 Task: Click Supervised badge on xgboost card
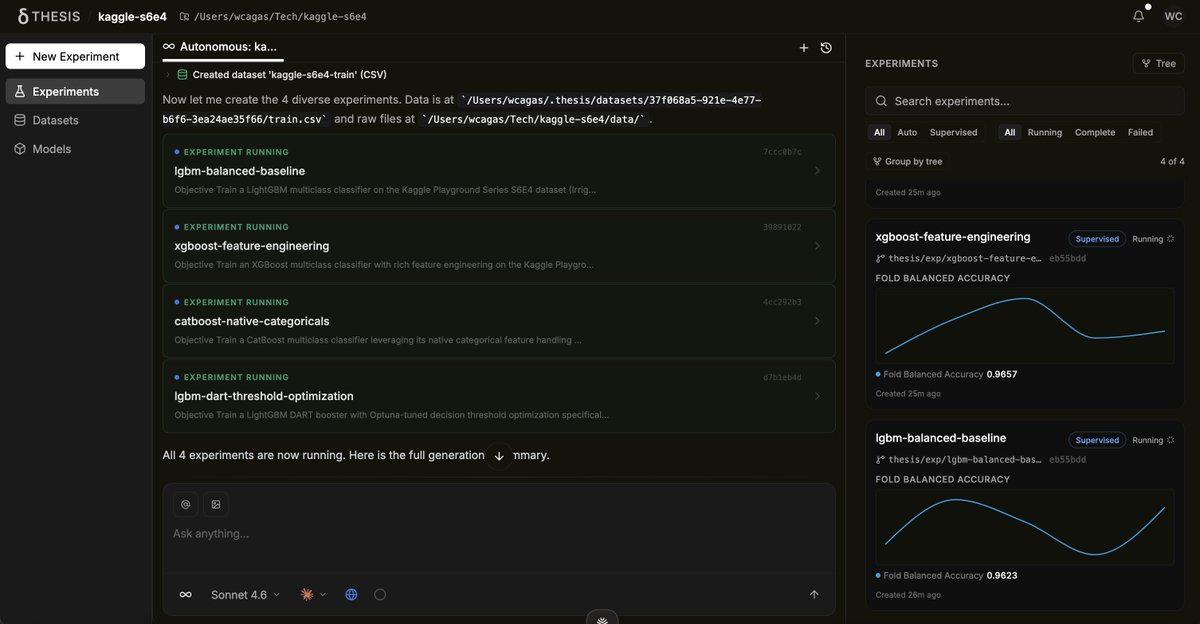click(x=1097, y=239)
